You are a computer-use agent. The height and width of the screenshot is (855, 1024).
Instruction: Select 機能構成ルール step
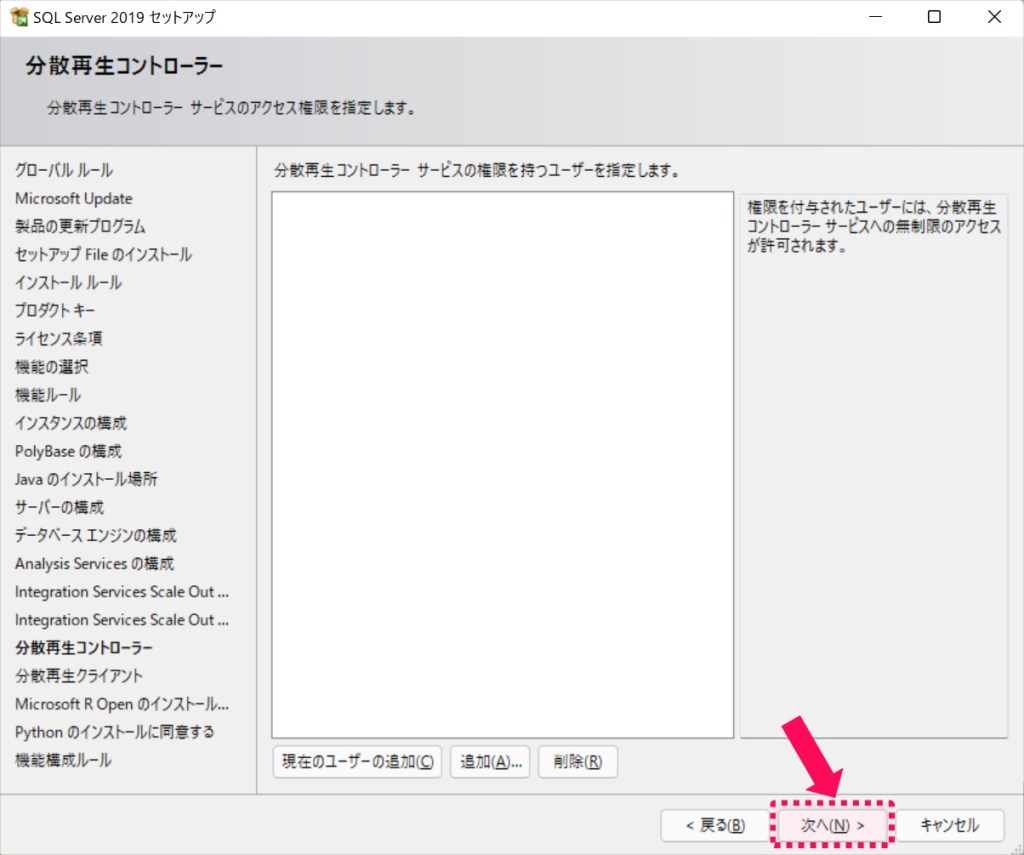point(63,760)
